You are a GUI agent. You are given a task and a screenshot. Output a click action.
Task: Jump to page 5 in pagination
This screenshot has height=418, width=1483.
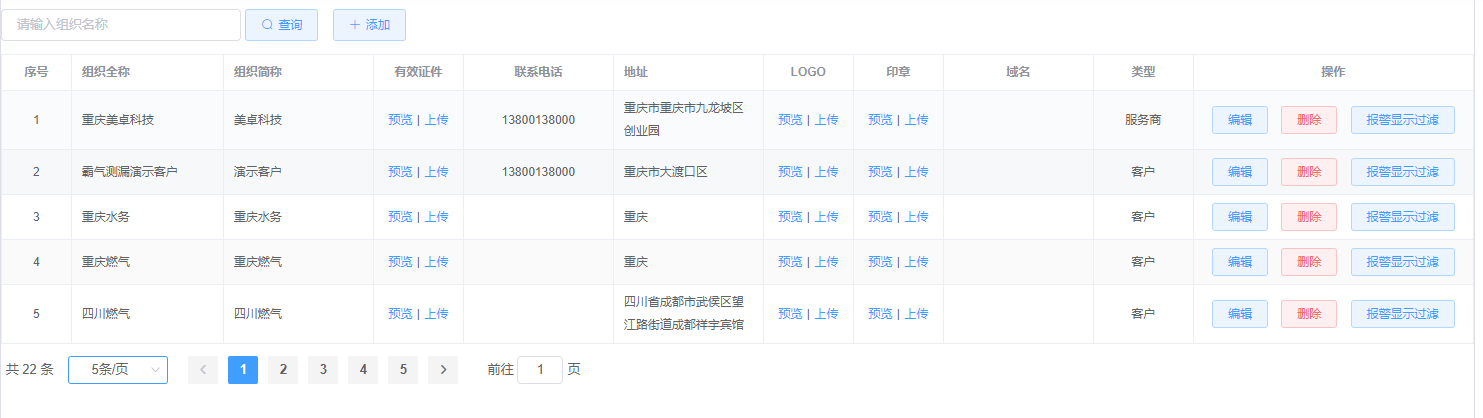click(403, 370)
